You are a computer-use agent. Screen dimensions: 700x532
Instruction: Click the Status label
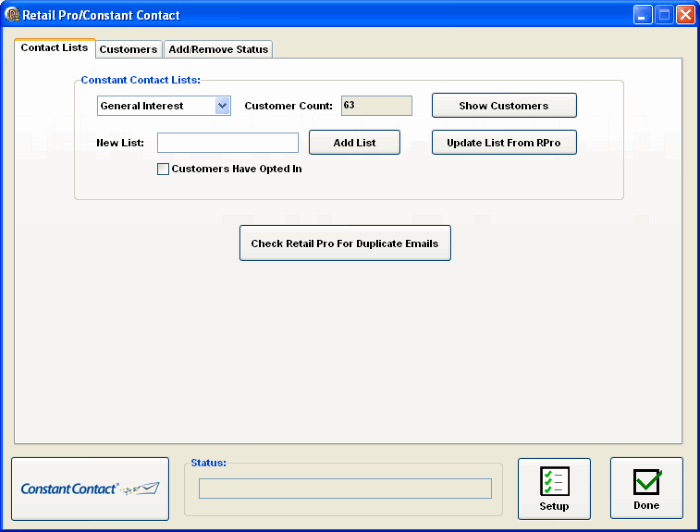tap(208, 463)
